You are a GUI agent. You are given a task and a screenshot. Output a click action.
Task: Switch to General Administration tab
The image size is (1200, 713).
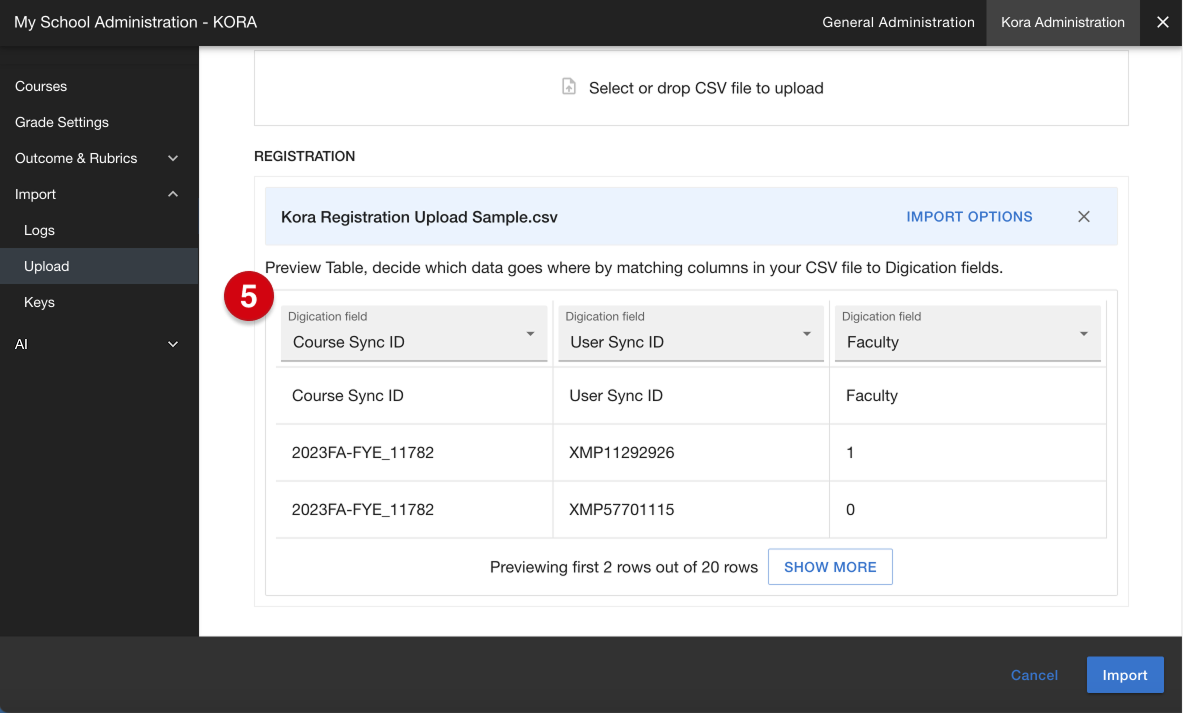(898, 22)
